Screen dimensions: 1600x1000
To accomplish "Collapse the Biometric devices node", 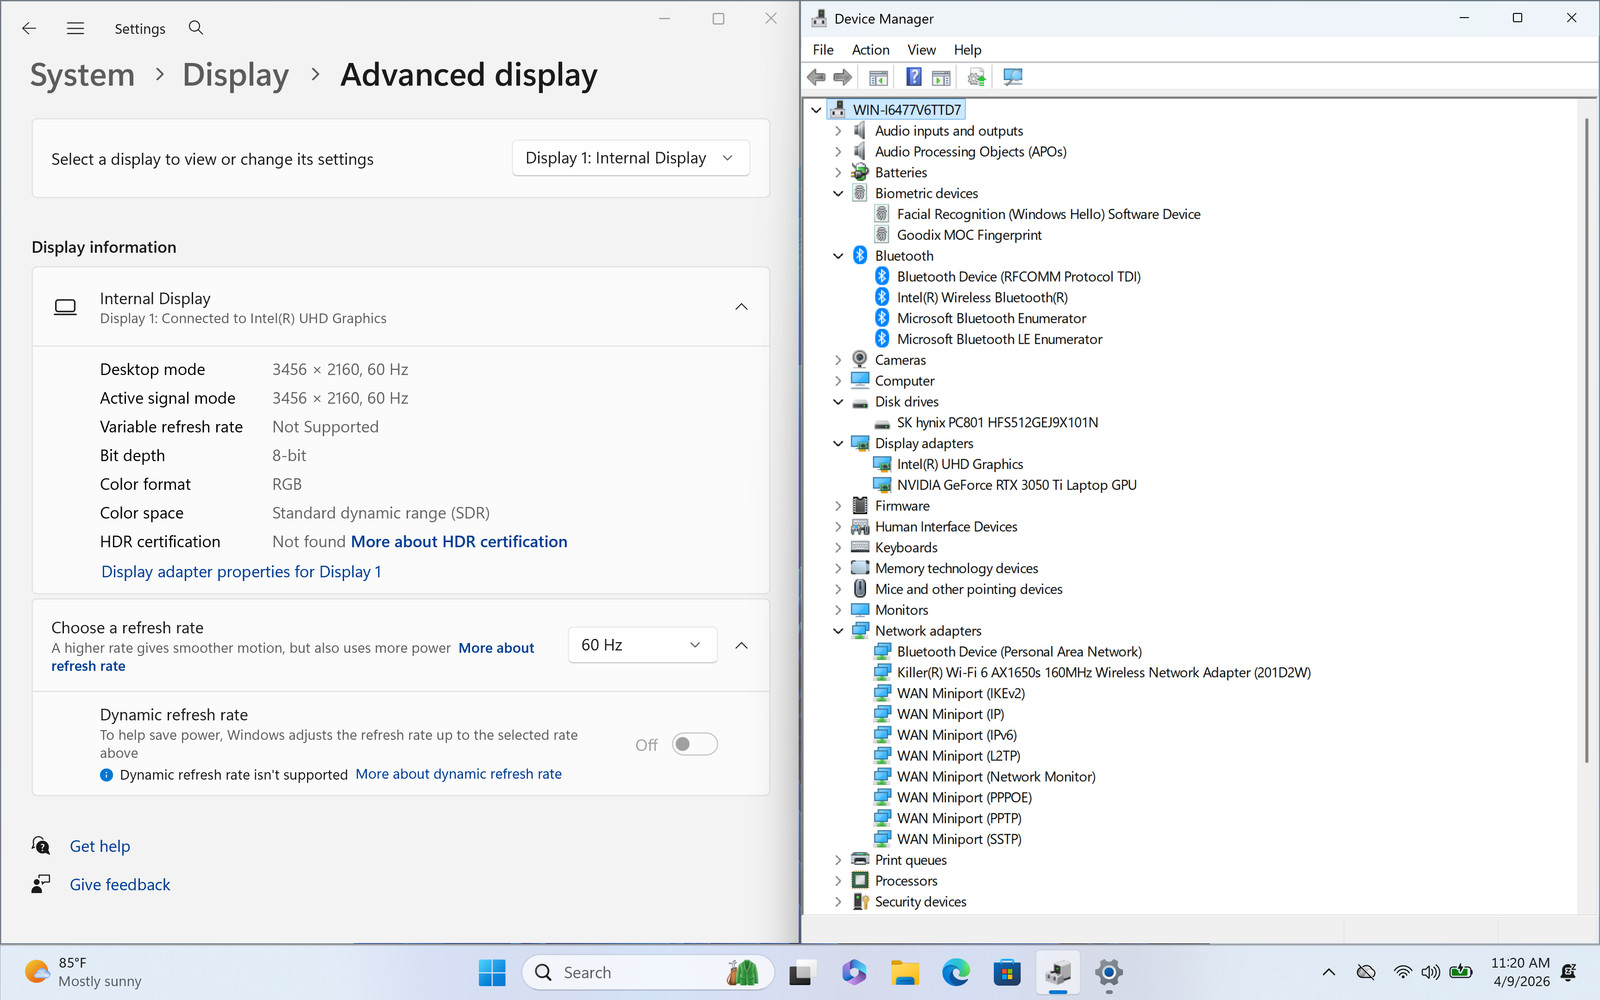I will point(838,193).
